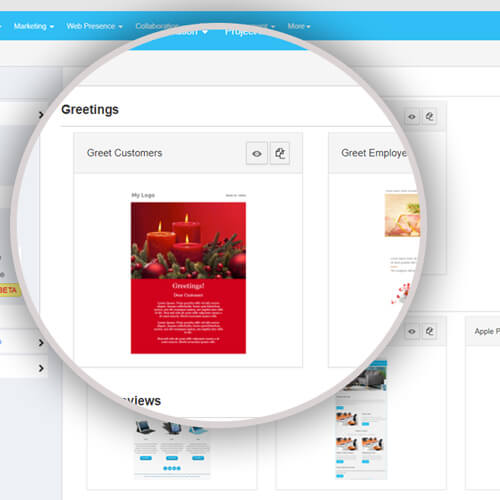Open the More dropdown menu
The width and height of the screenshot is (500, 500).
(x=299, y=26)
